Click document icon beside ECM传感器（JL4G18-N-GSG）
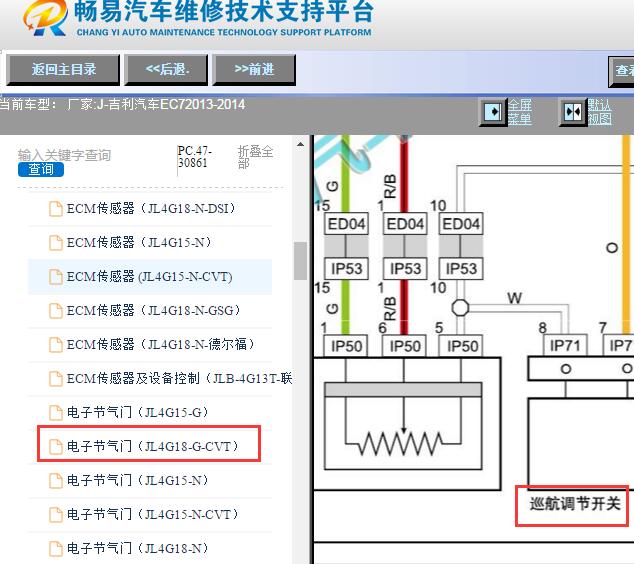634x564 pixels. (x=55, y=311)
